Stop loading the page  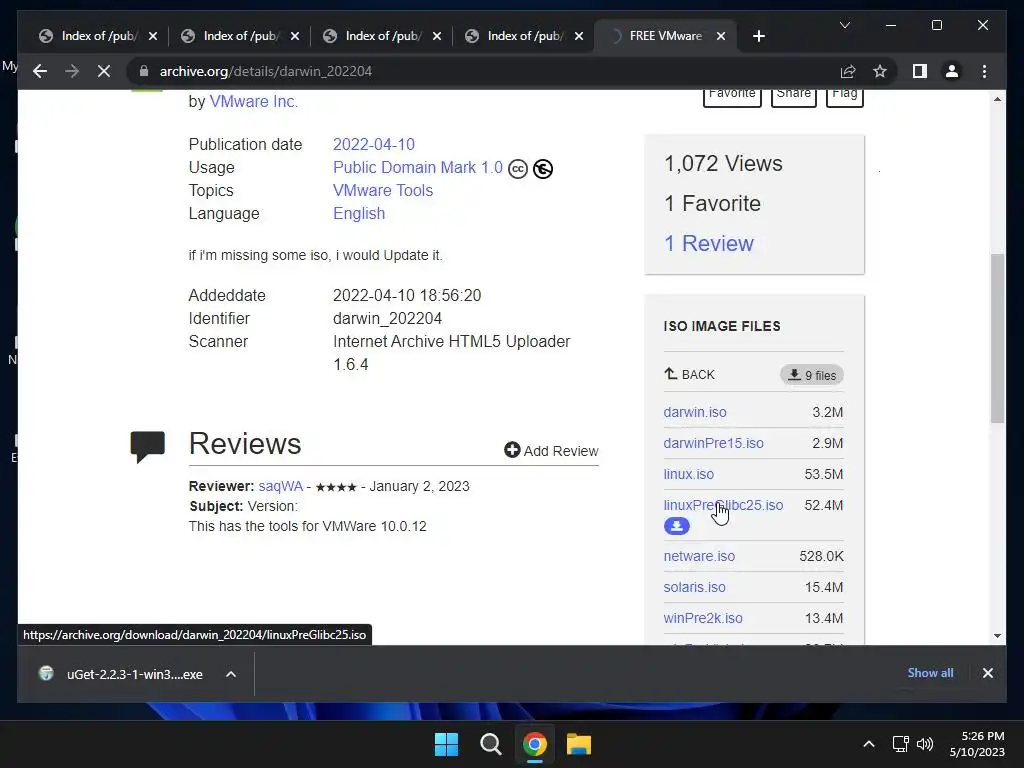coord(104,71)
